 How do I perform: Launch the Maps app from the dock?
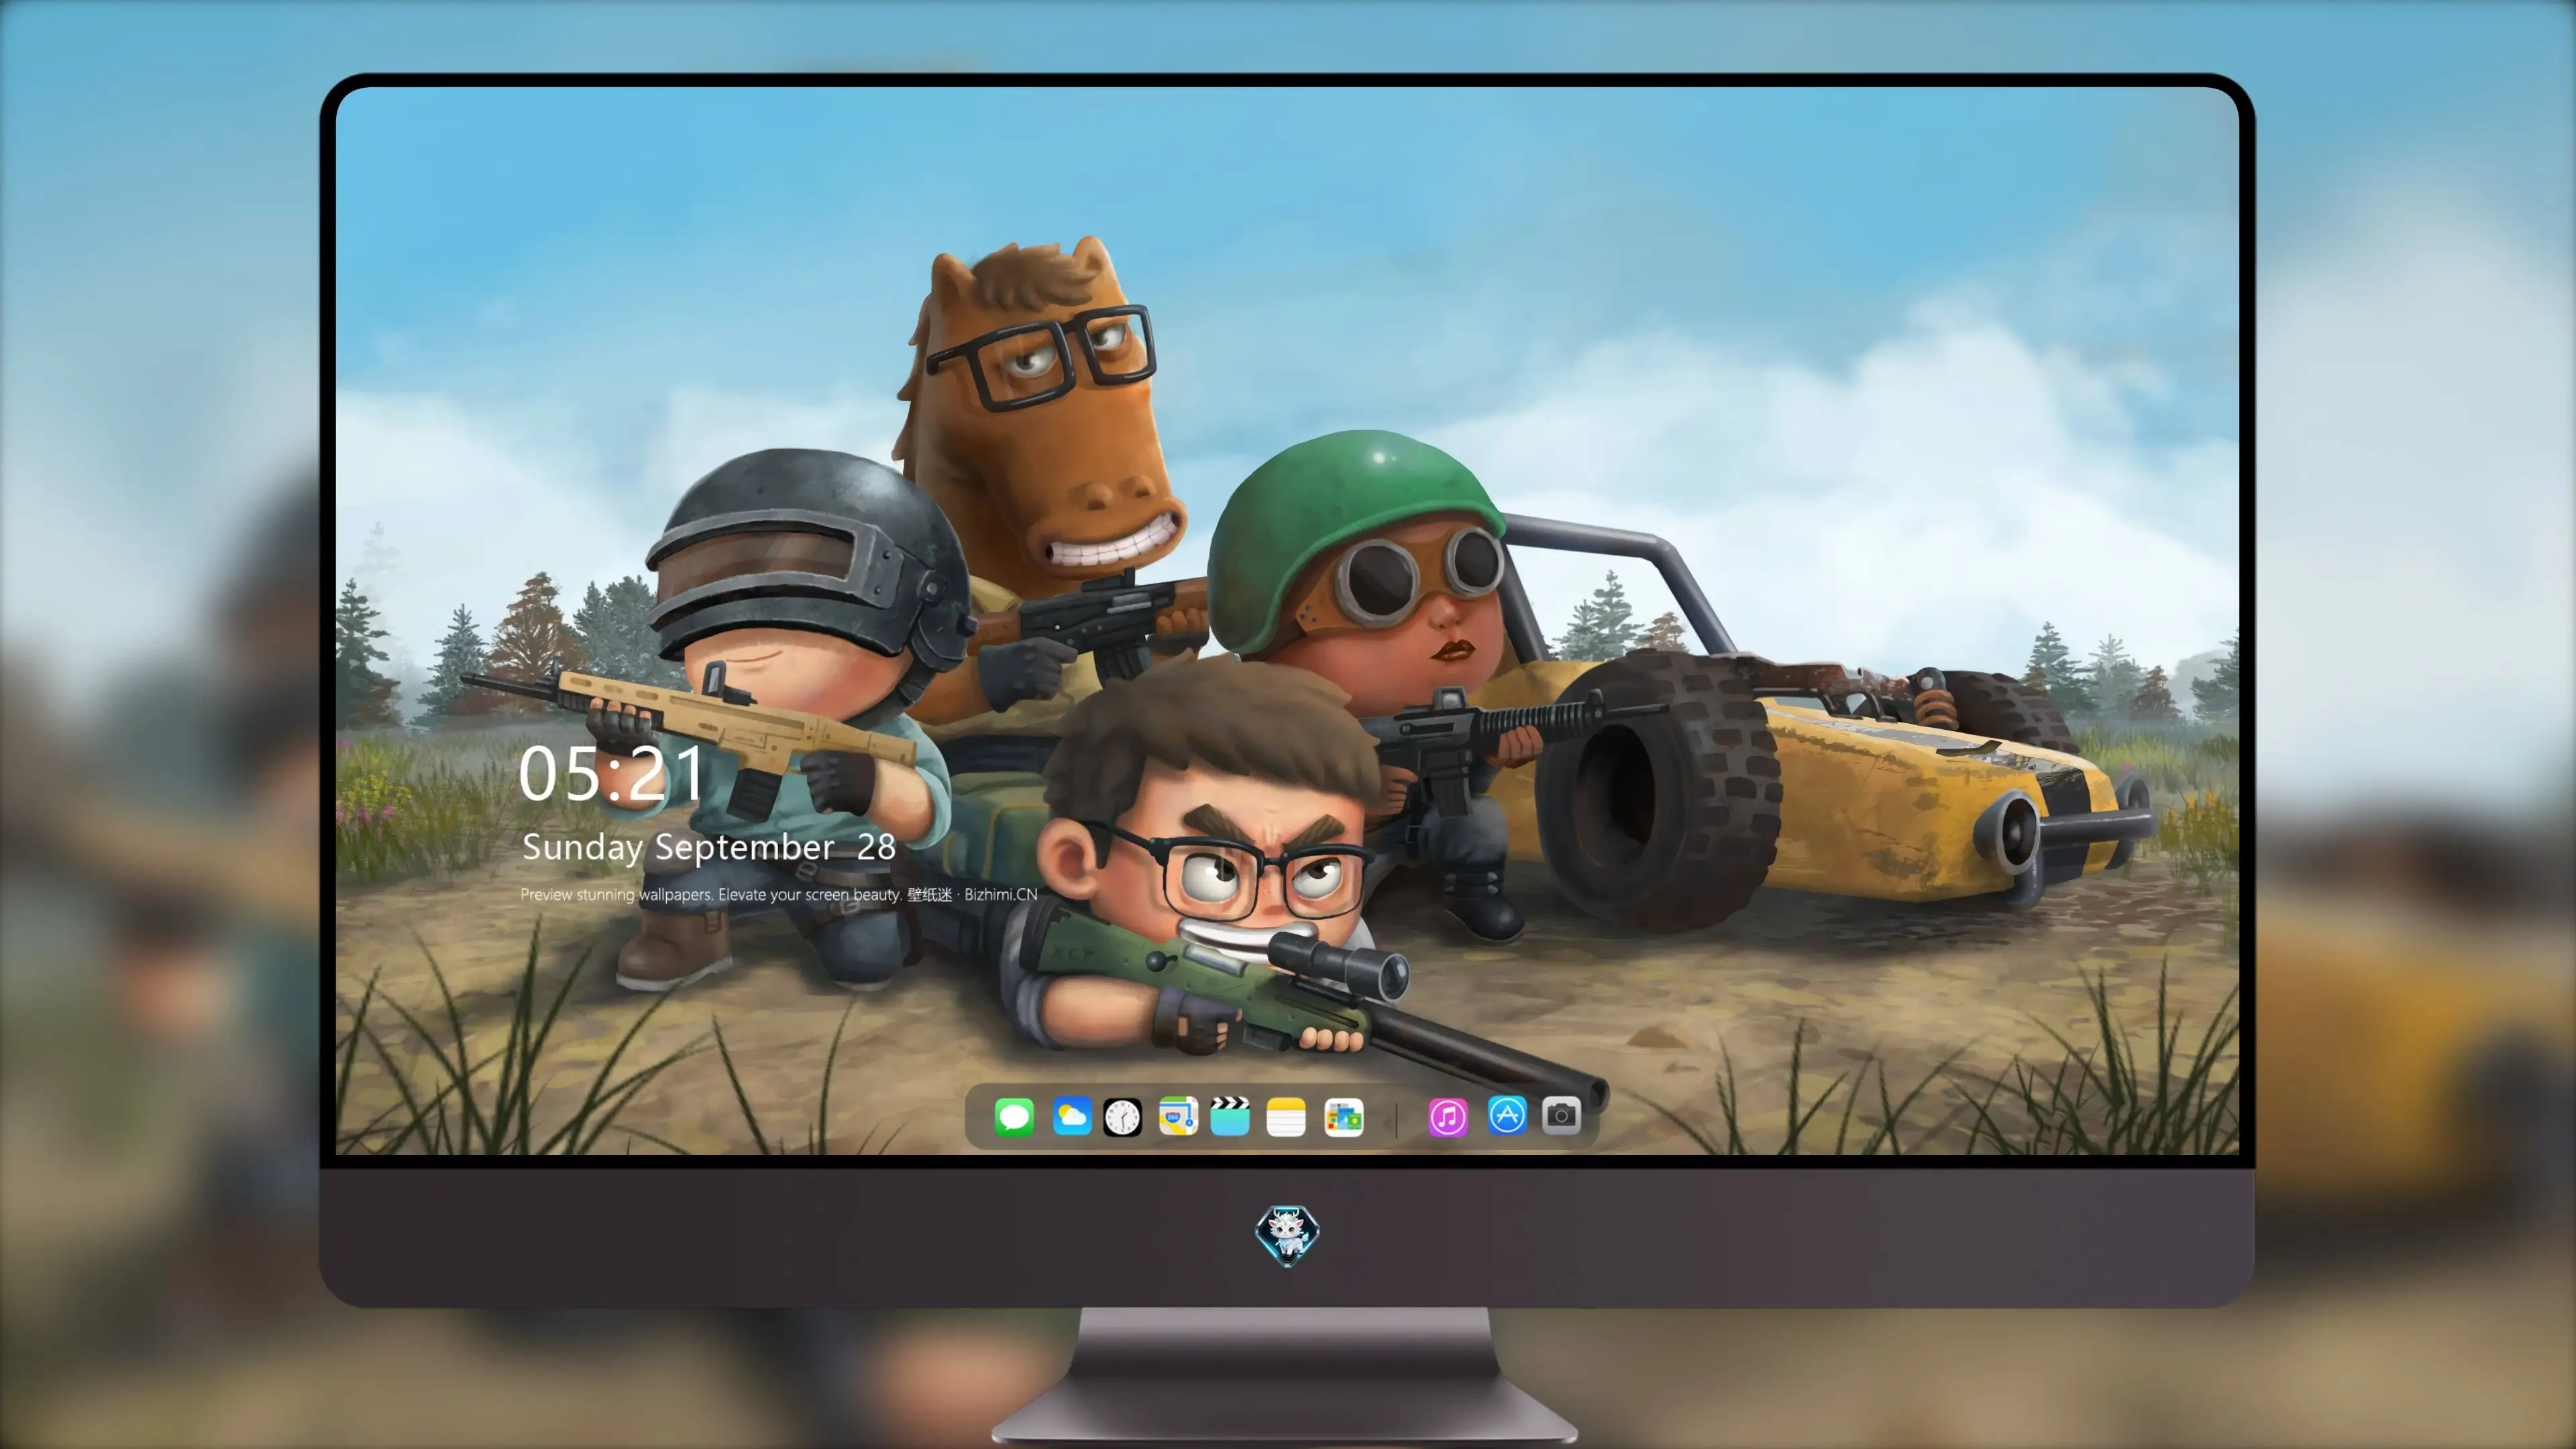tap(1178, 1116)
